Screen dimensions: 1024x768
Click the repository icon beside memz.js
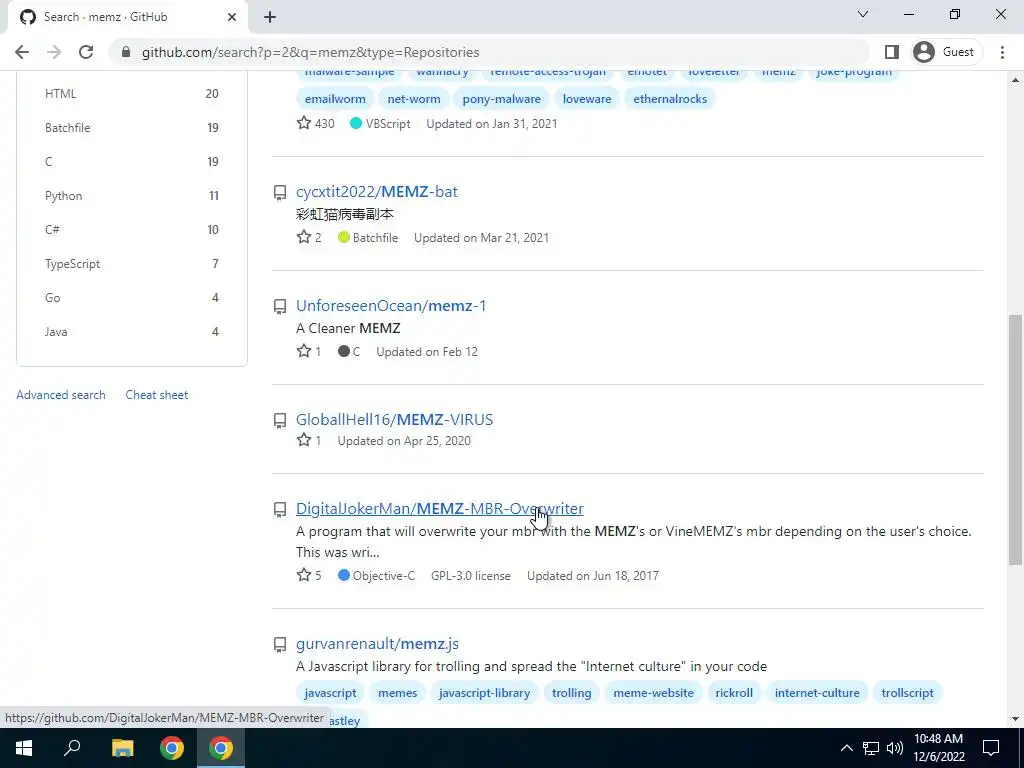(280, 645)
